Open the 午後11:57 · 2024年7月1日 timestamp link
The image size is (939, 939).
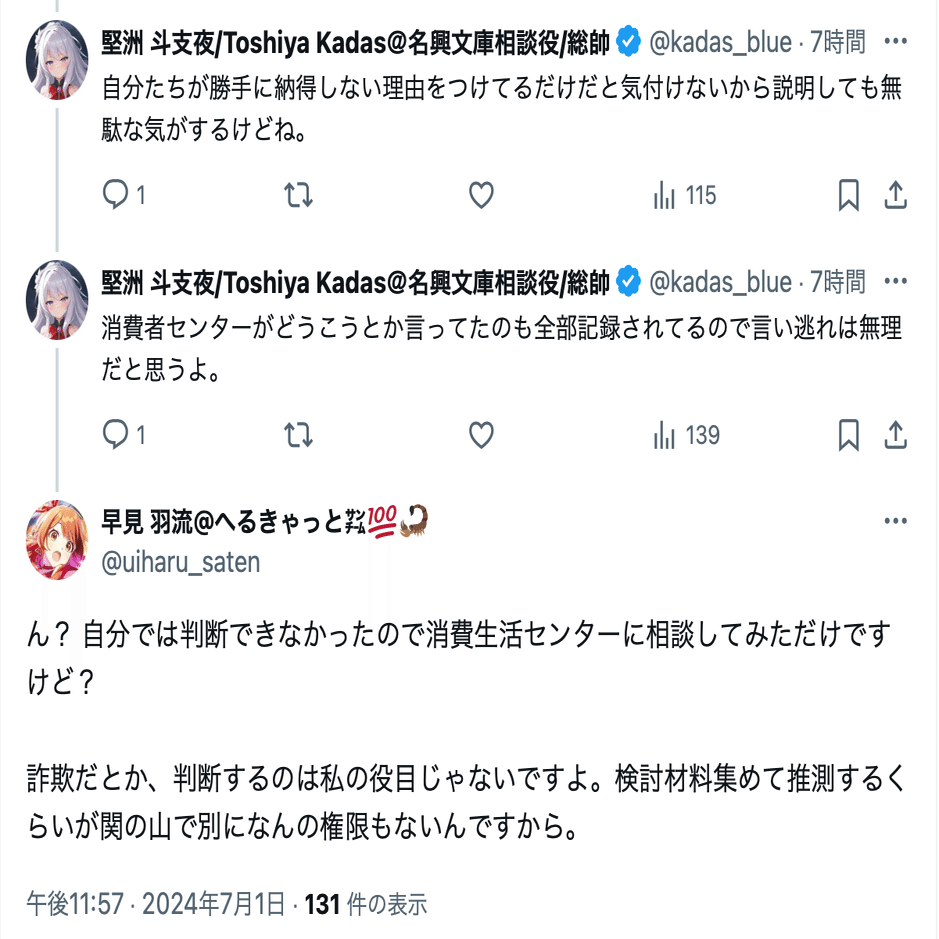[156, 905]
